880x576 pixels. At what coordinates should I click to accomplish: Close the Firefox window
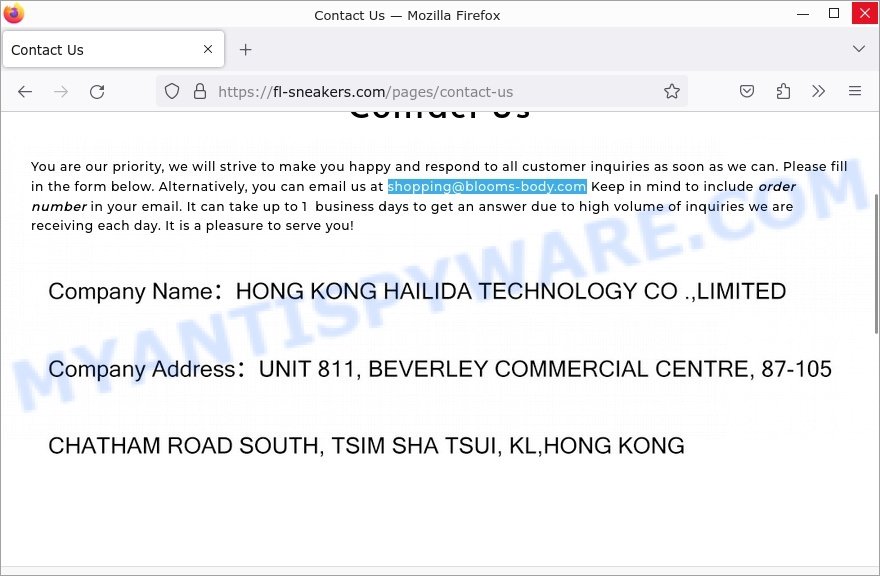click(865, 13)
